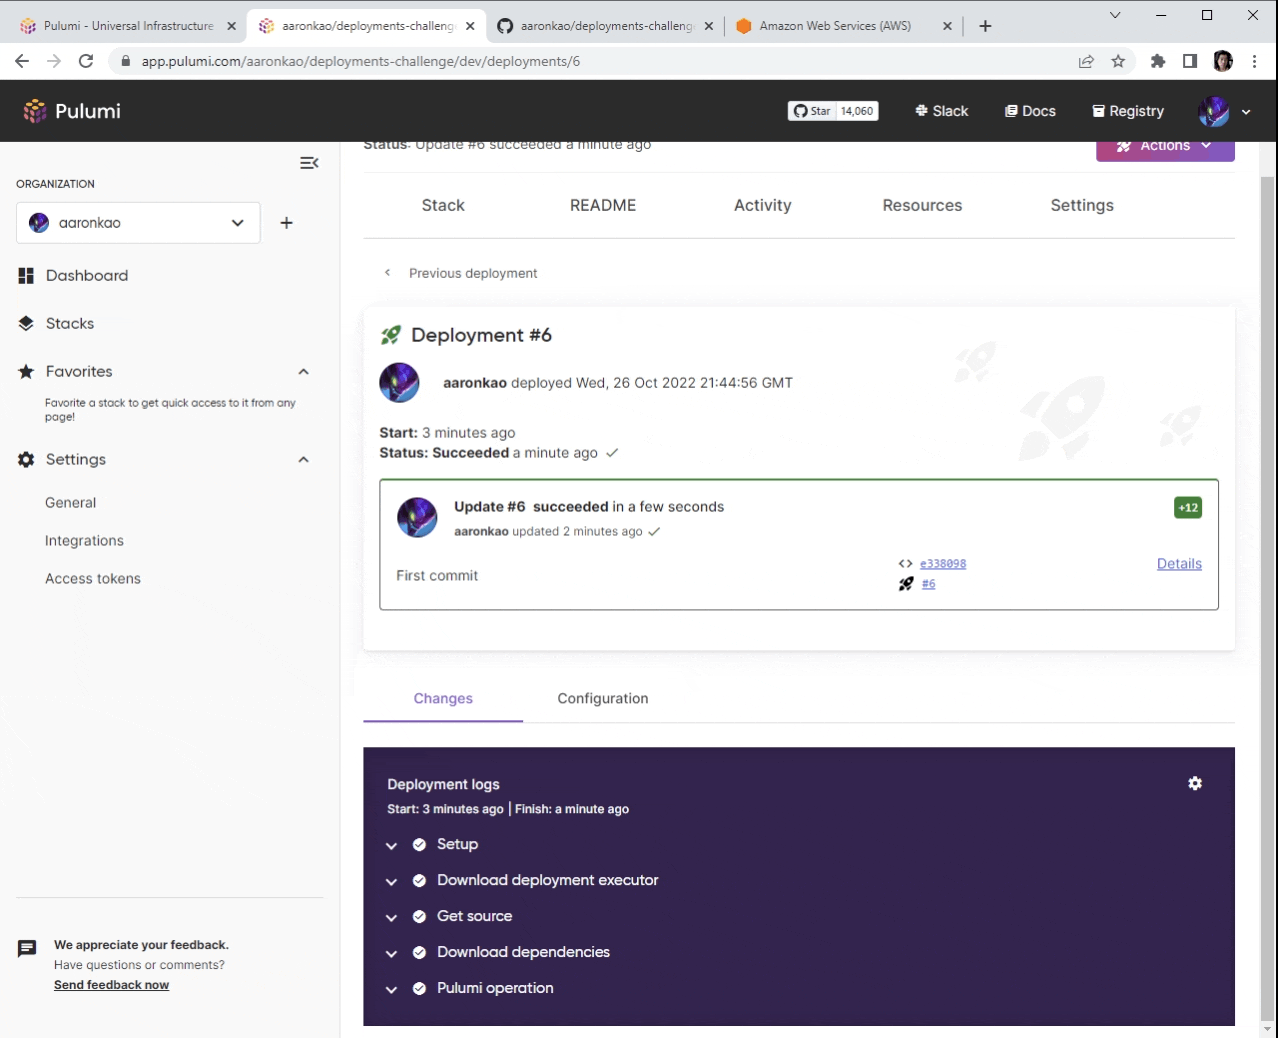Open Details of Update #6

tap(1179, 564)
